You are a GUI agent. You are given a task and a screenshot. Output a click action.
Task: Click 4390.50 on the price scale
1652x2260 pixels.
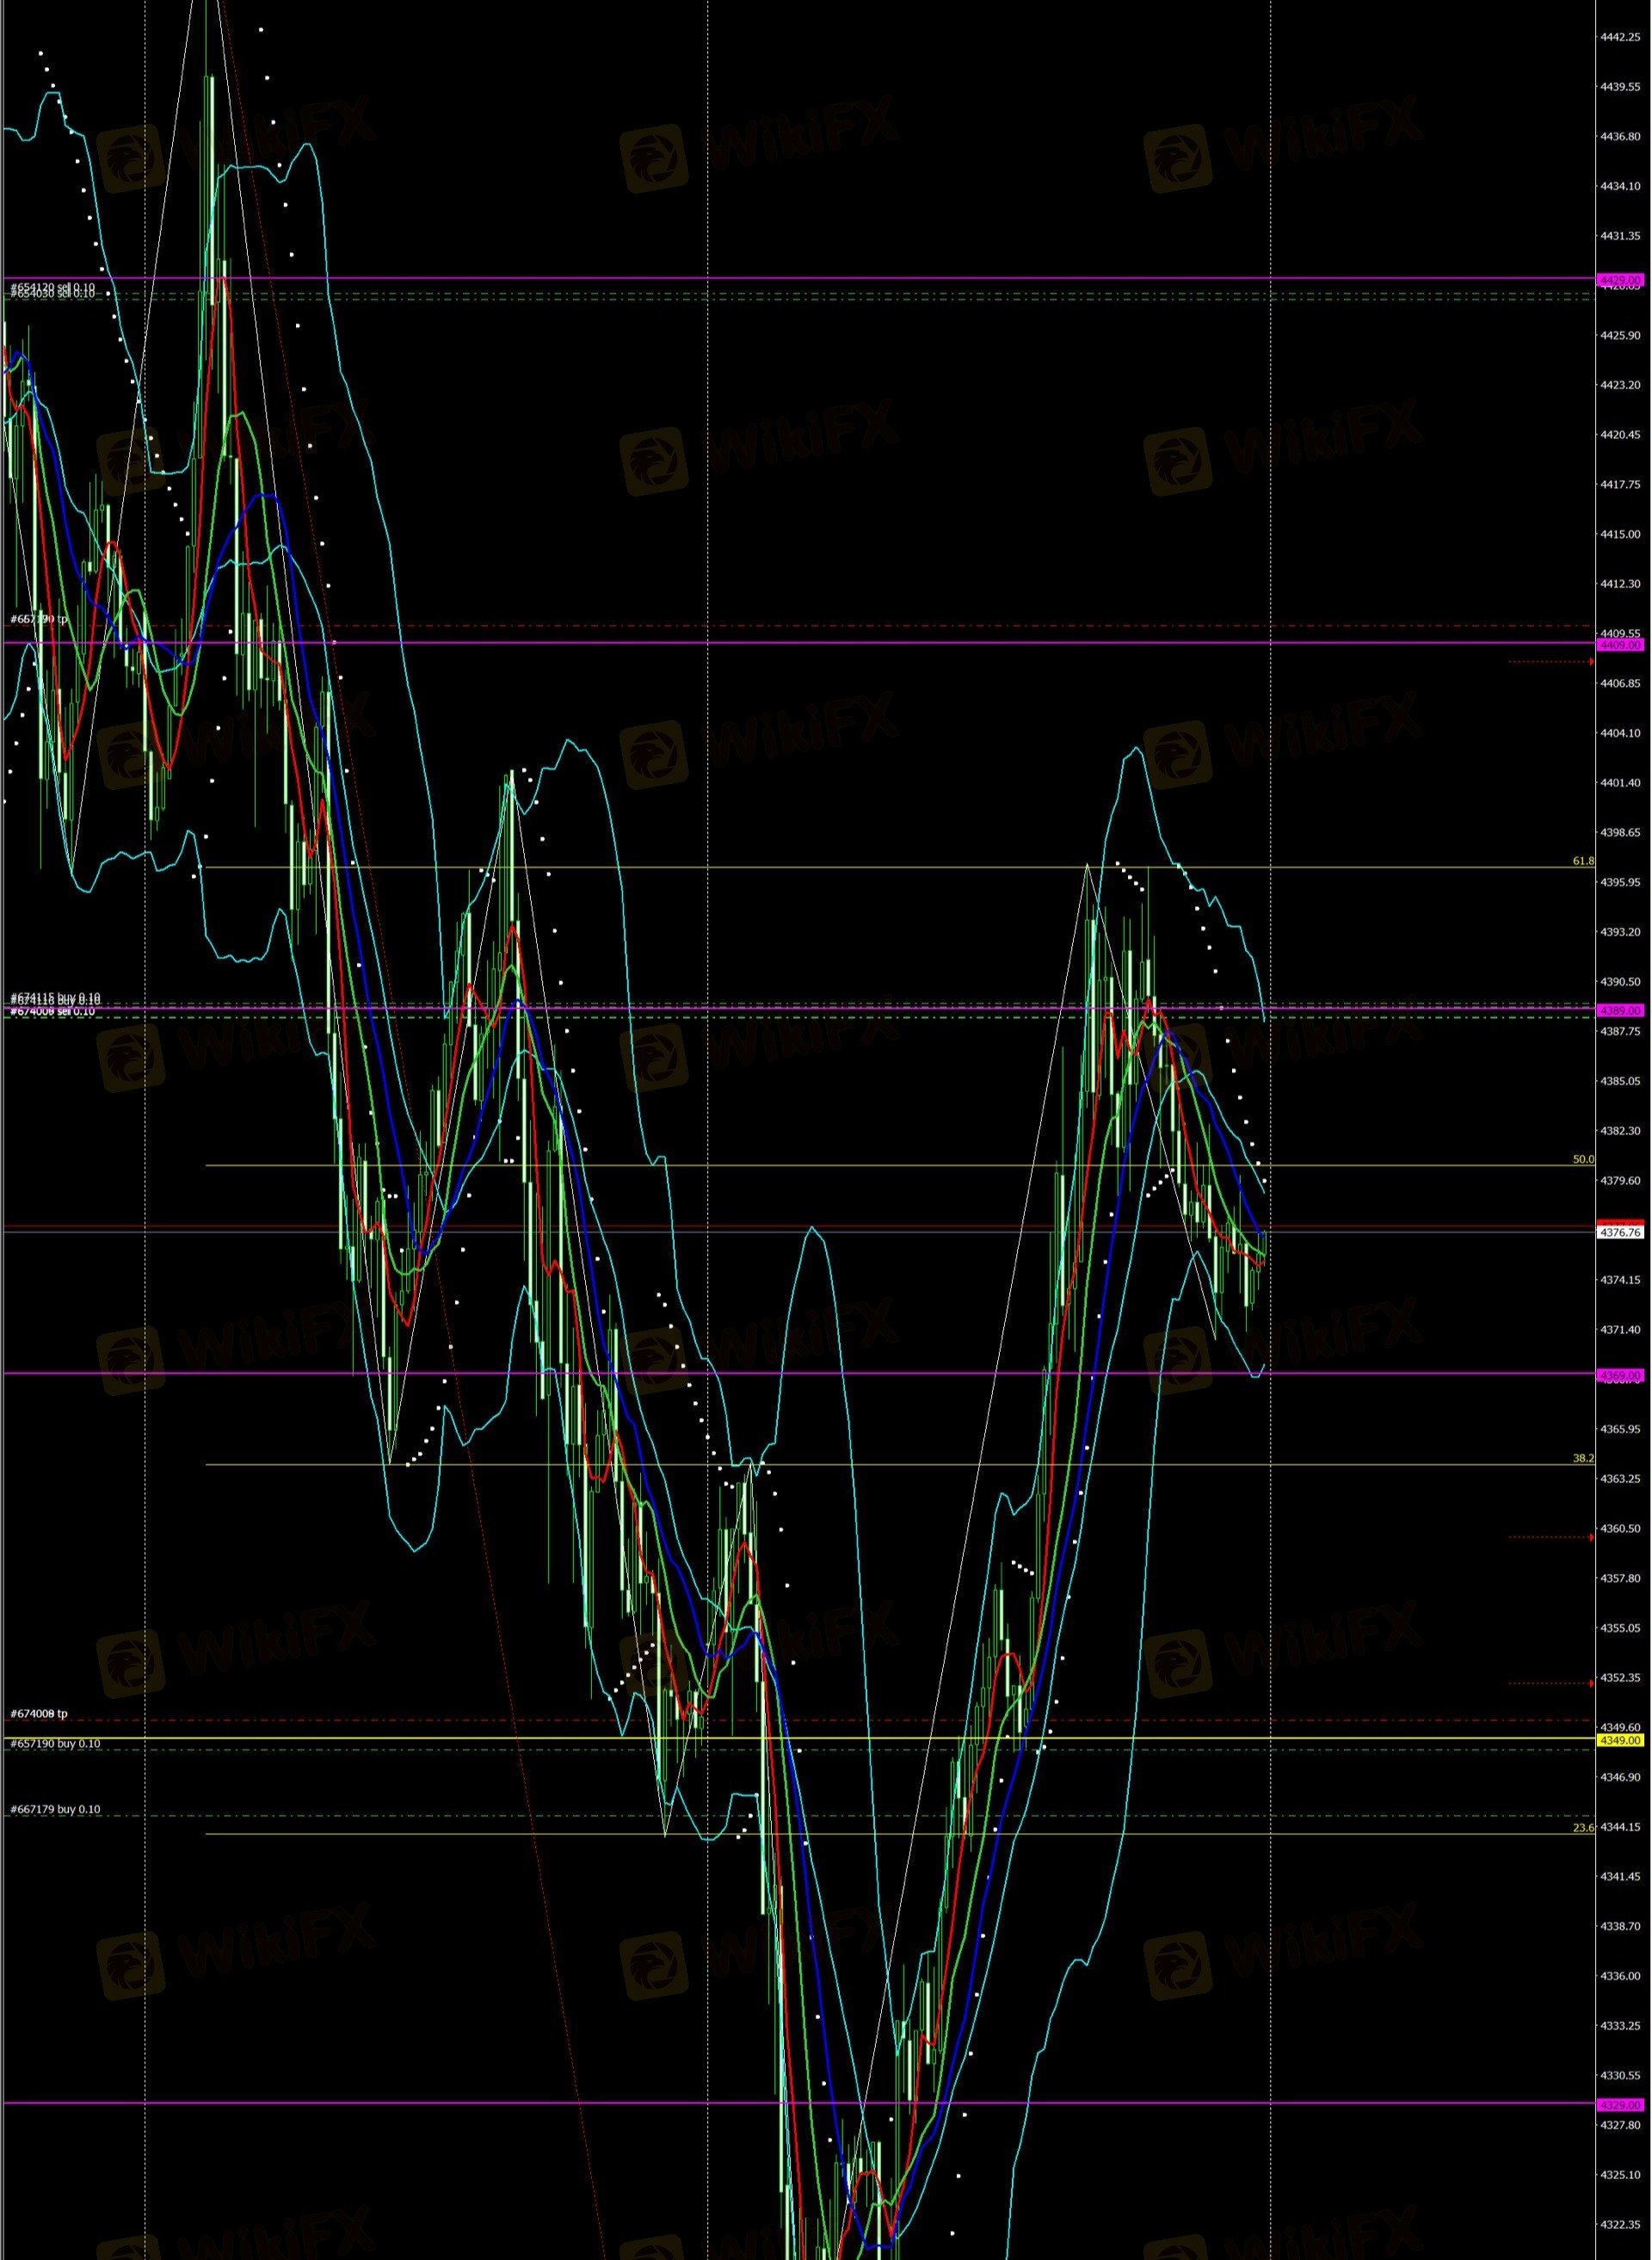1620,982
